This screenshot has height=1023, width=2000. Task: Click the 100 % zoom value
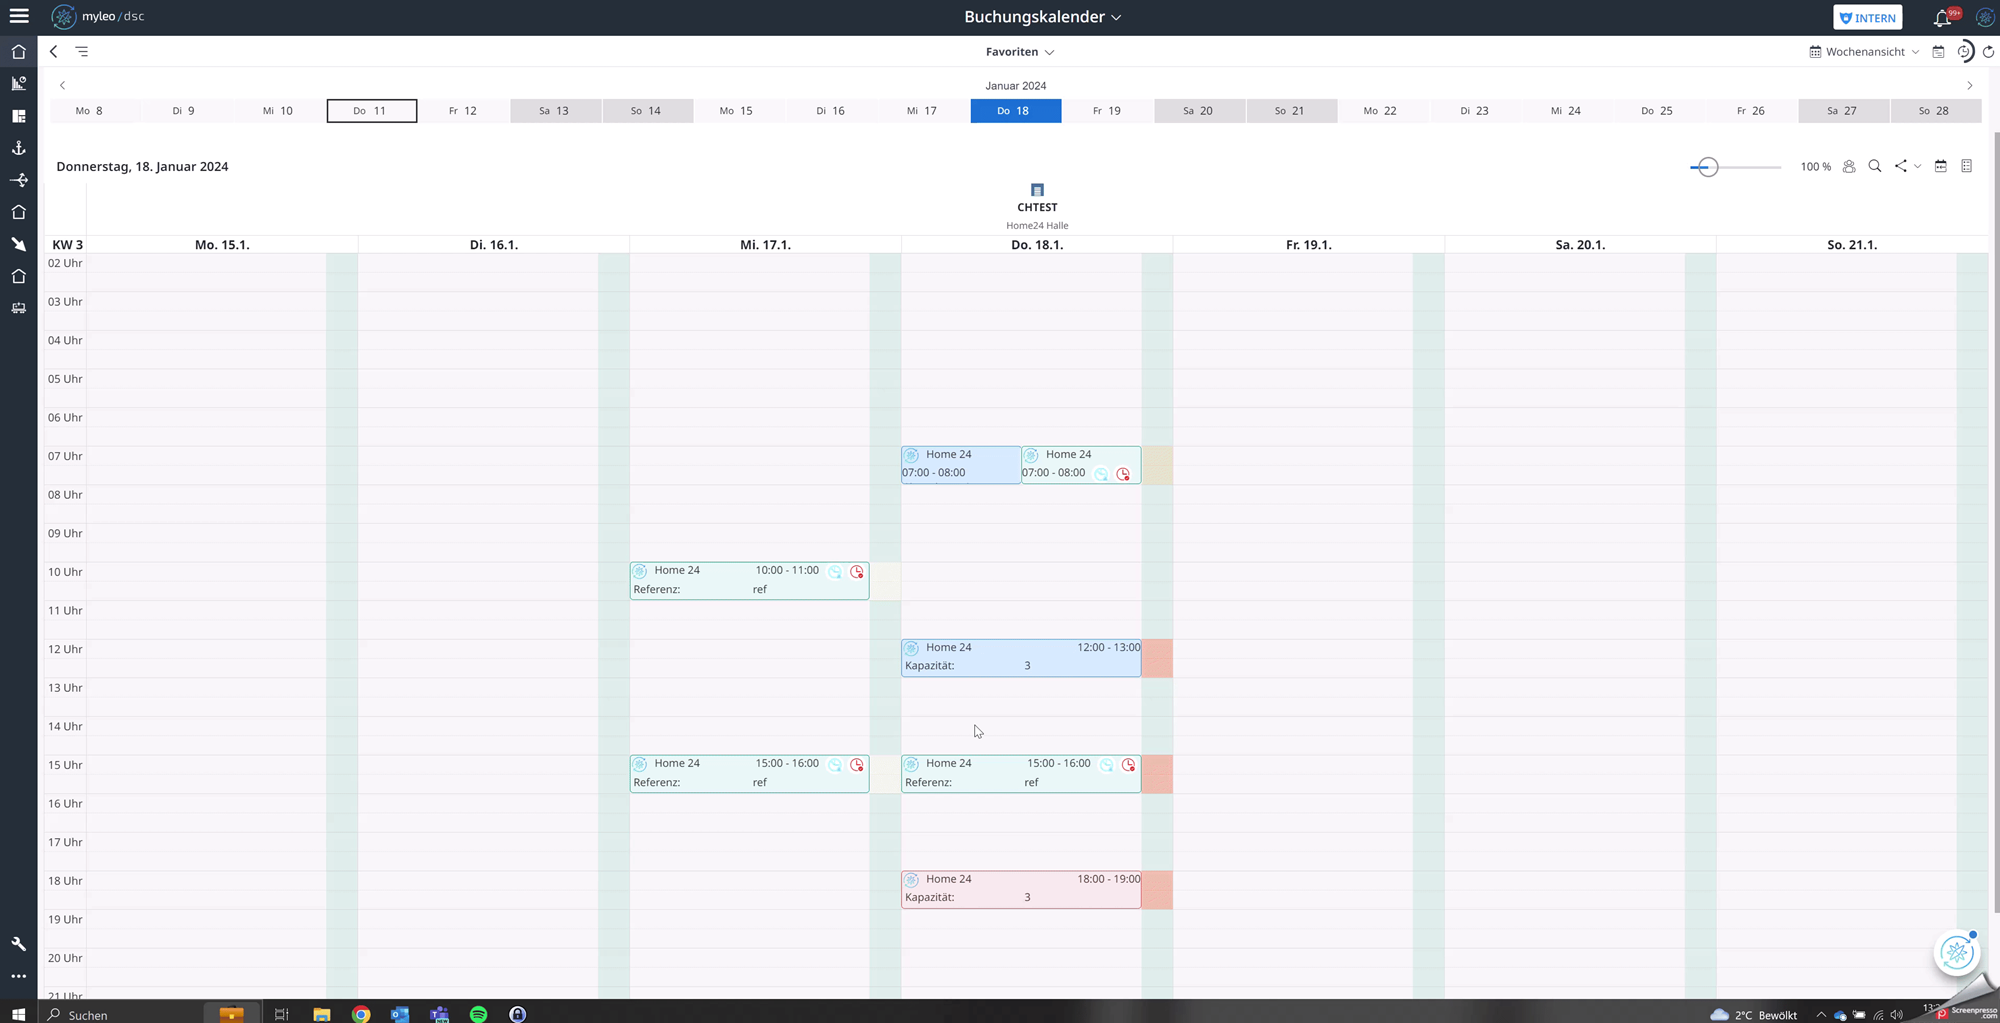(1815, 167)
